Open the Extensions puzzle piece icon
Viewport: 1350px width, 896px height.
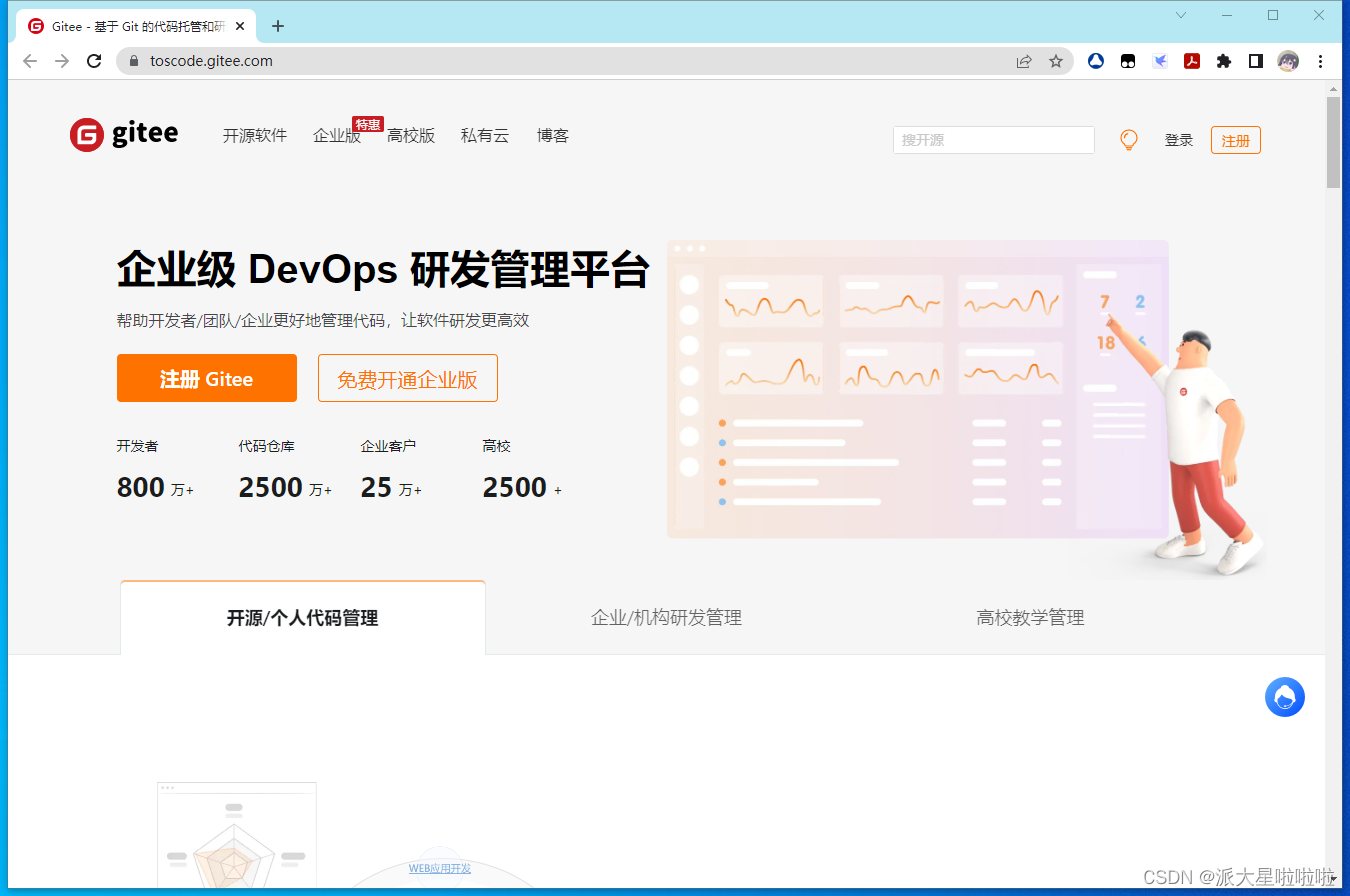coord(1224,61)
